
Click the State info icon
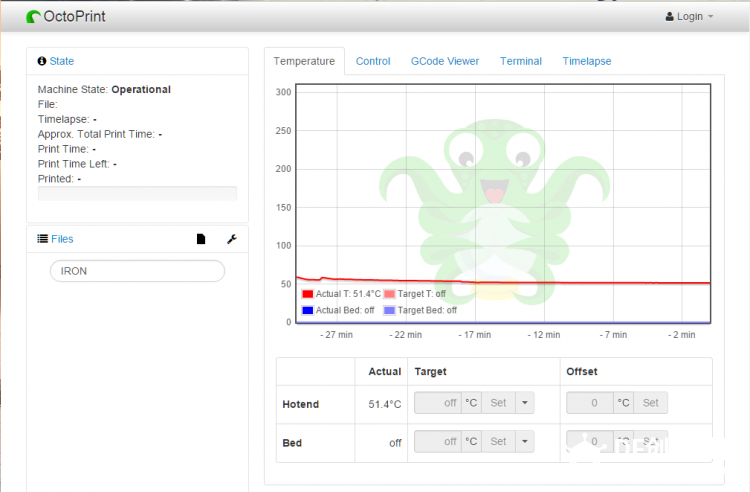[42, 61]
